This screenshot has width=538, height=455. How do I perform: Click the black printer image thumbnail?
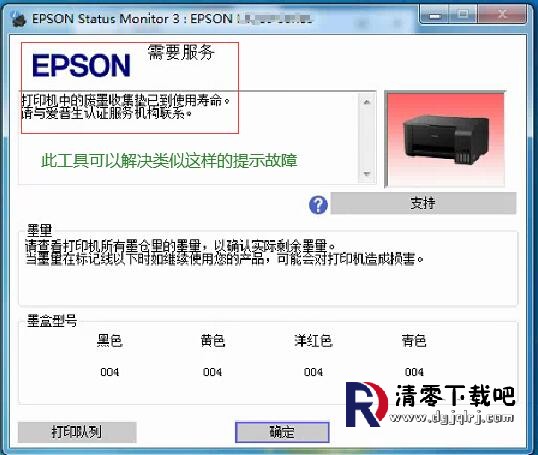pyautogui.click(x=446, y=140)
